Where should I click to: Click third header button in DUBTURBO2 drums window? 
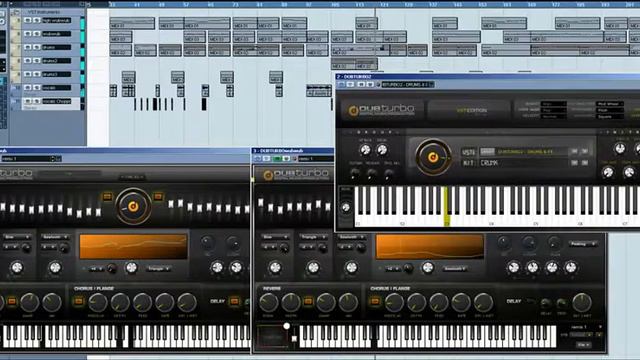(x=361, y=84)
